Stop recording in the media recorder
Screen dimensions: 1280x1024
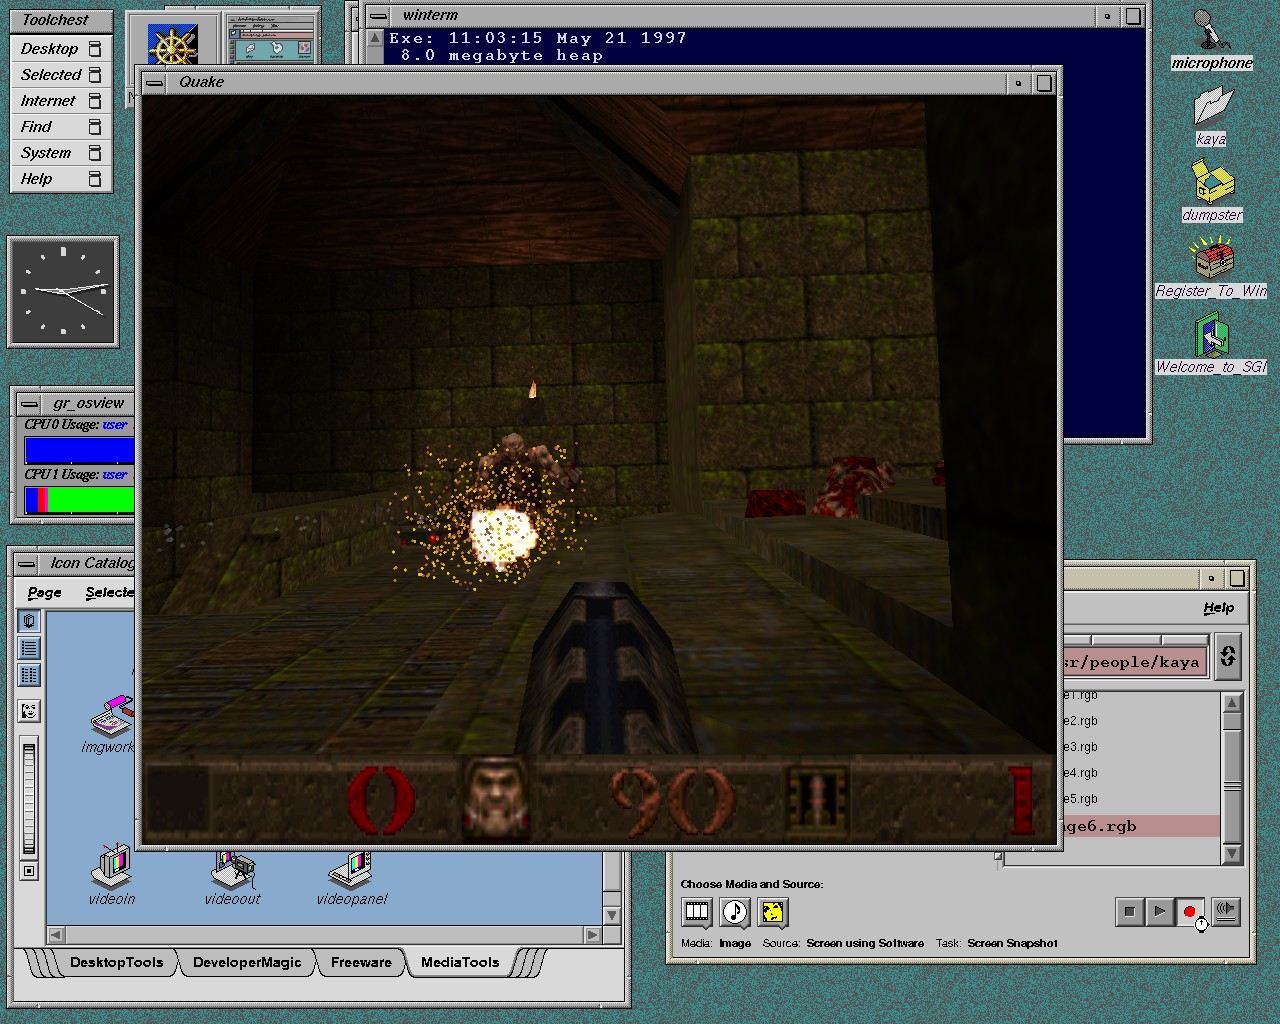tap(1129, 911)
